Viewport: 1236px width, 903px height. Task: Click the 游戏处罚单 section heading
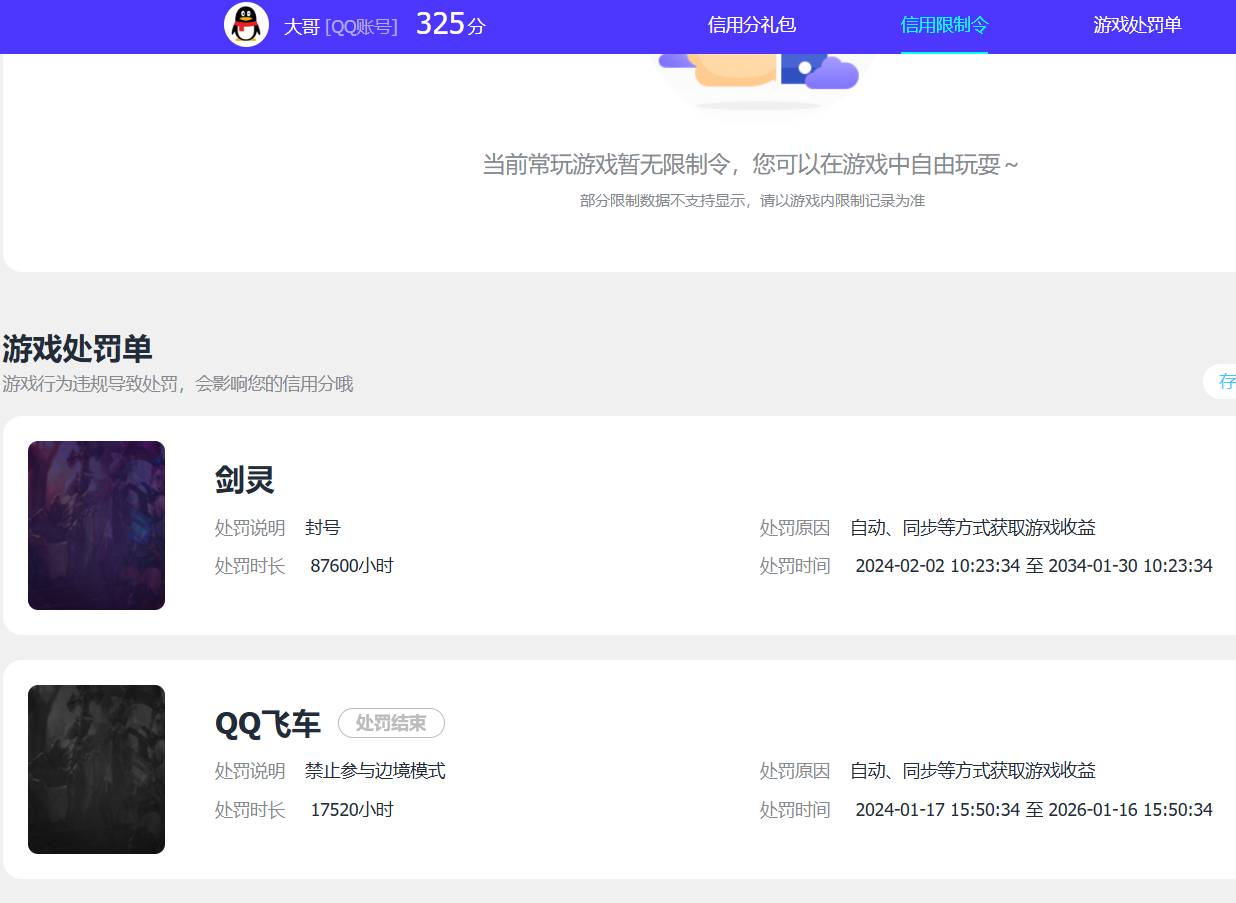tap(77, 350)
